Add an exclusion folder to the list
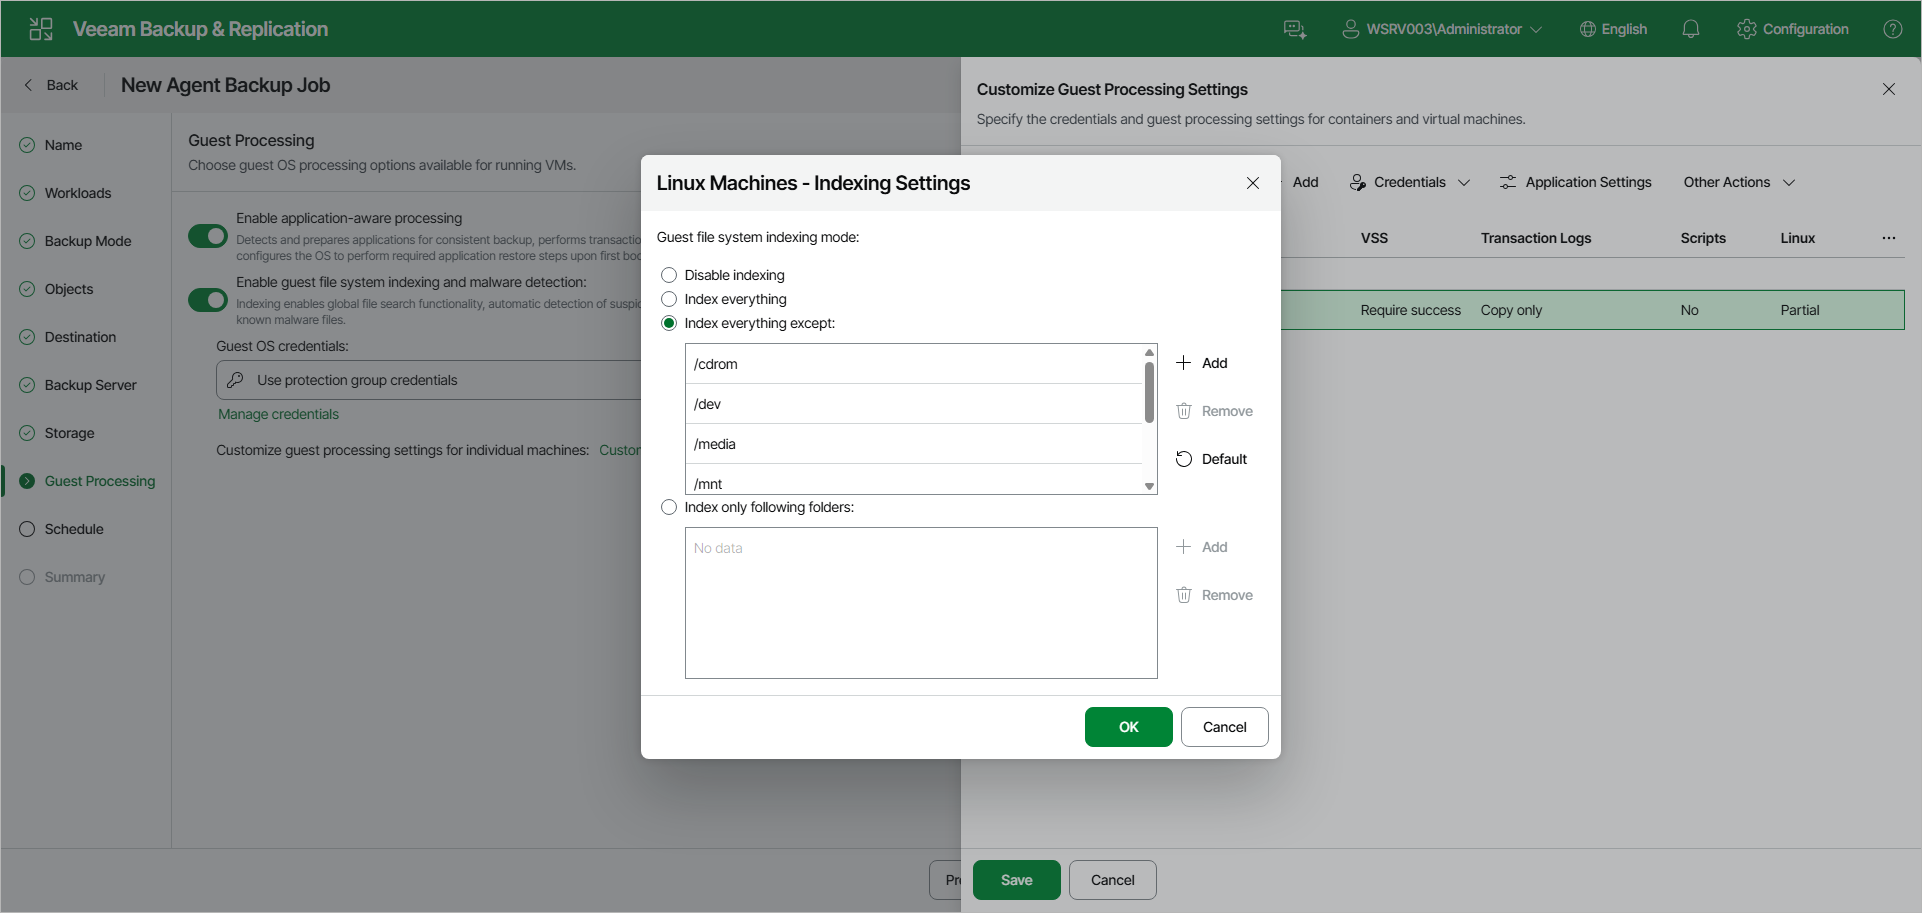 1202,363
